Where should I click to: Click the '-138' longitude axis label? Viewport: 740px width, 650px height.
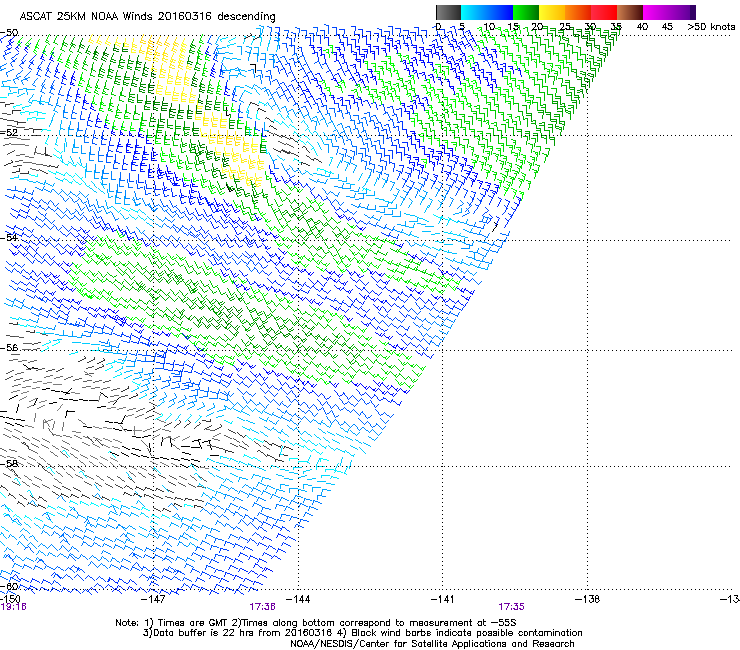point(588,599)
